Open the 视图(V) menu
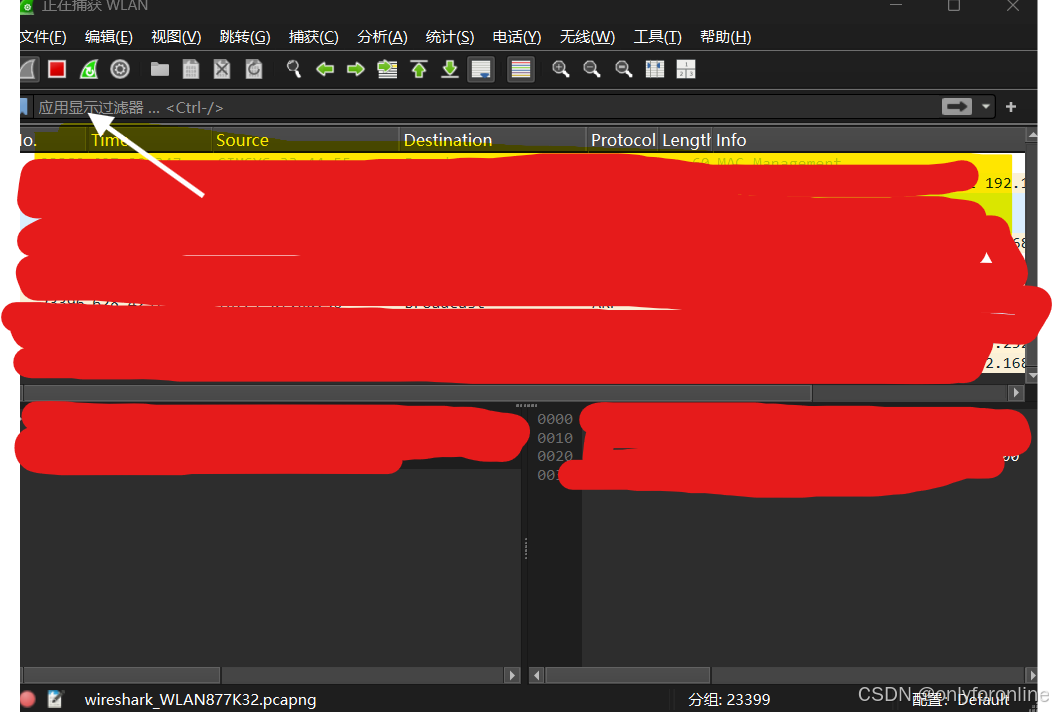 pos(176,37)
